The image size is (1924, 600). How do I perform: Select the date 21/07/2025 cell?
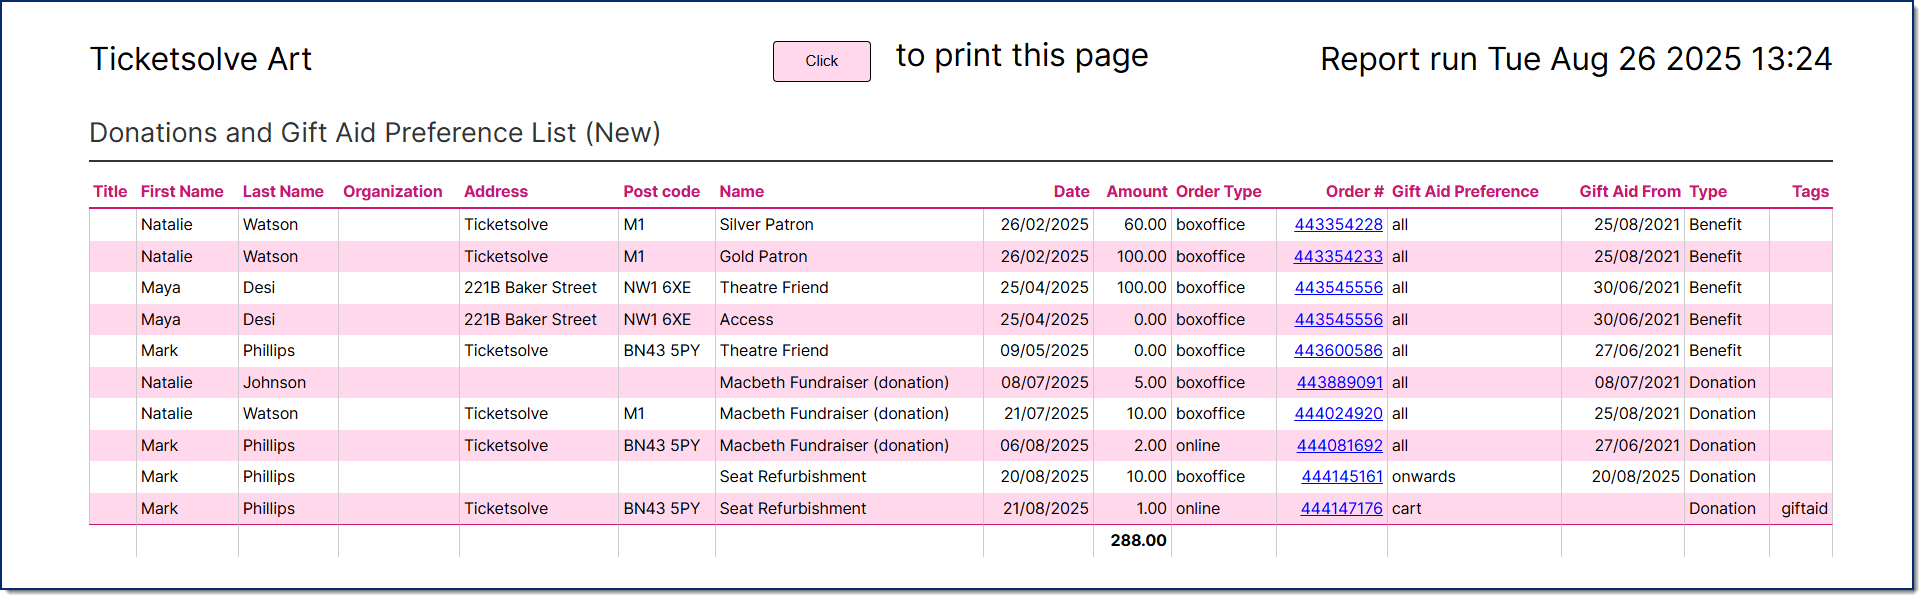click(1038, 414)
